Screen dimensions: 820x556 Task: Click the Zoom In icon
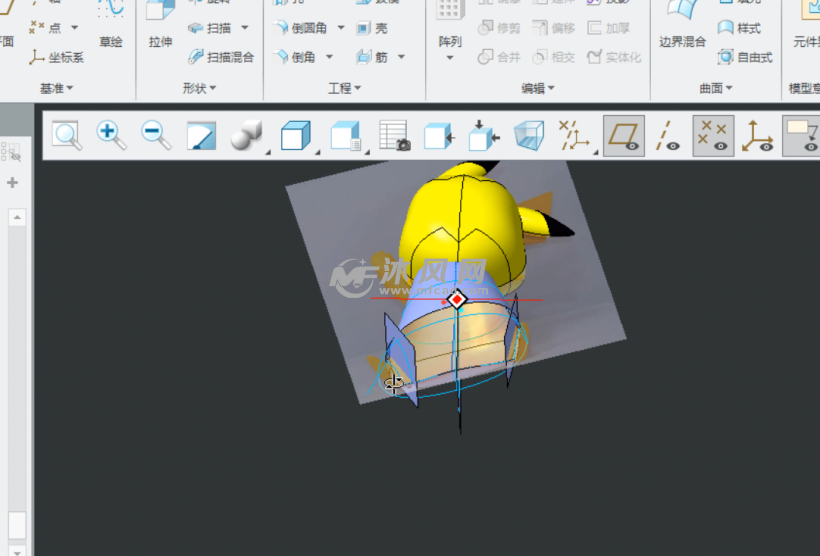[x=111, y=136]
